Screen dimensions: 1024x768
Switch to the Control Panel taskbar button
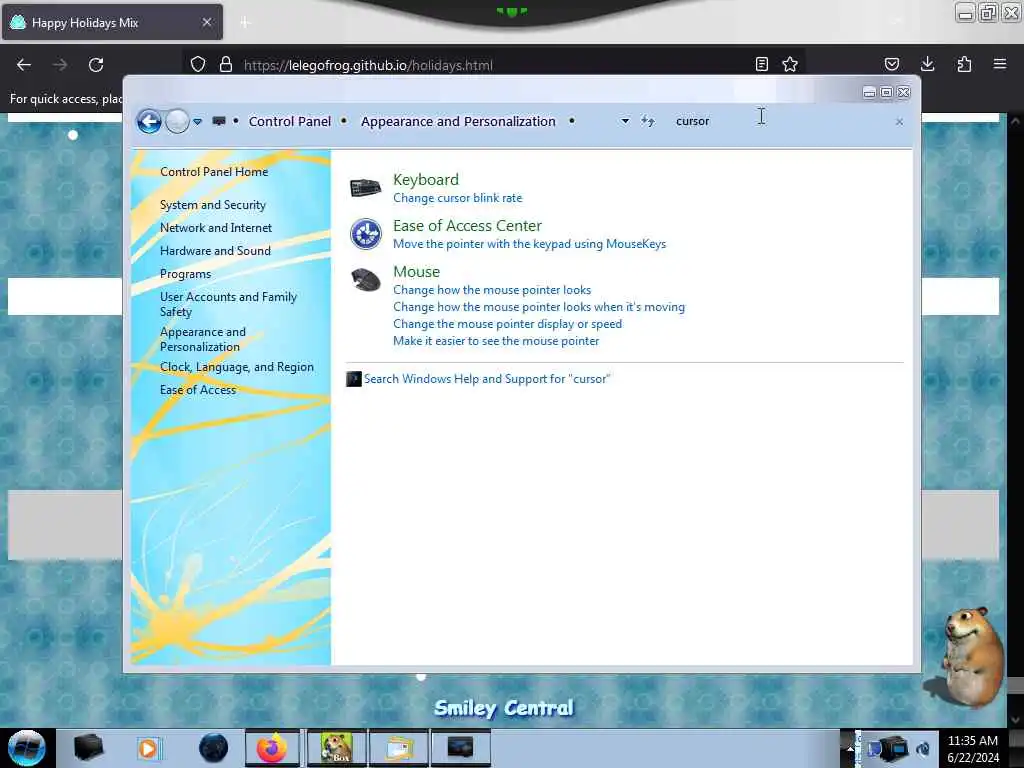coord(461,748)
